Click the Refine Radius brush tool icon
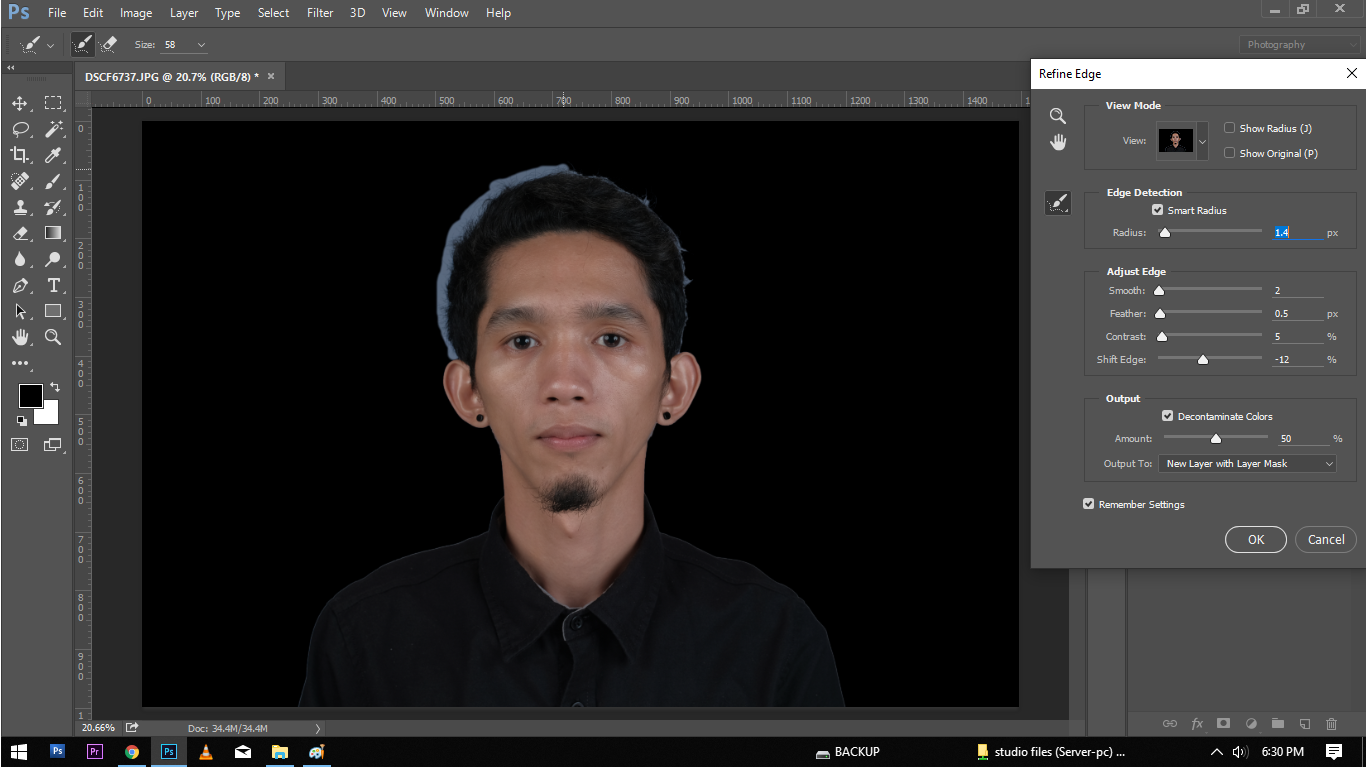 point(1057,203)
